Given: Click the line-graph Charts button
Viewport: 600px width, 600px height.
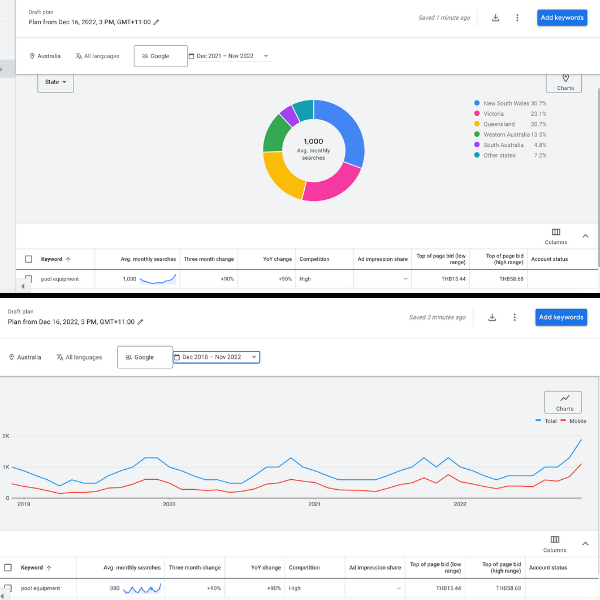Looking at the screenshot, I should pos(563,402).
